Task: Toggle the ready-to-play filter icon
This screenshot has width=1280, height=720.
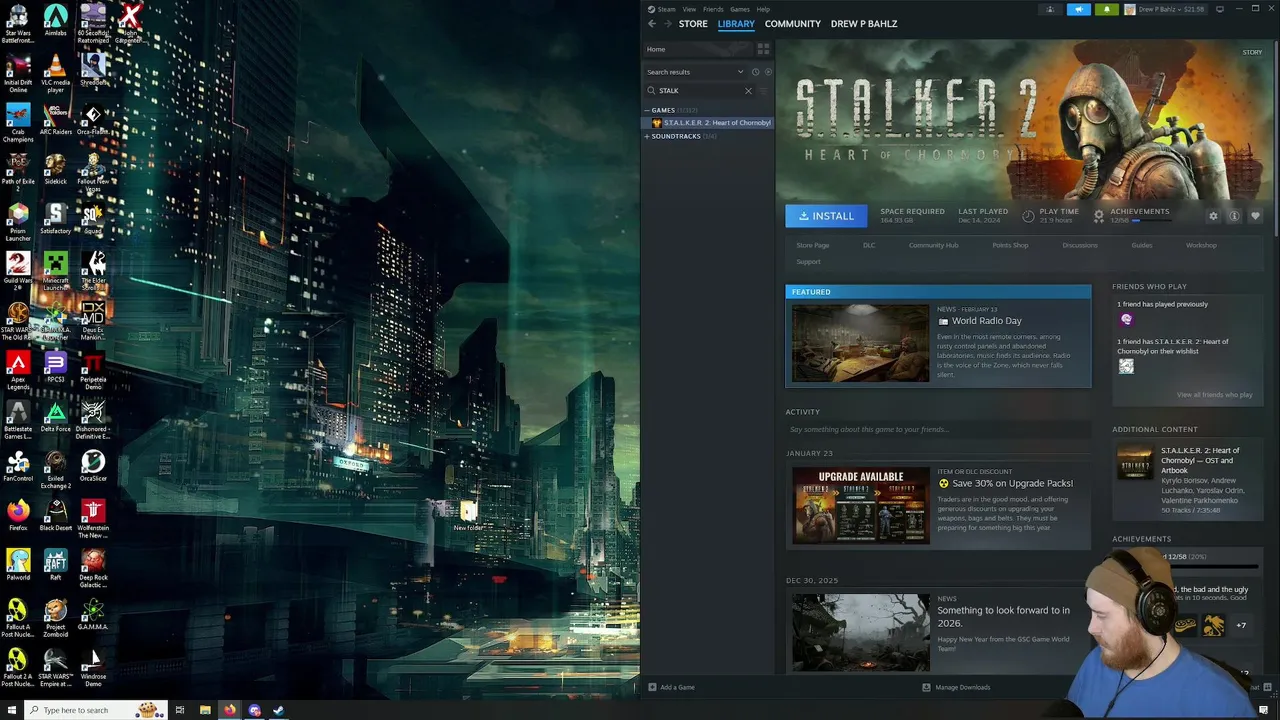Action: click(x=767, y=72)
